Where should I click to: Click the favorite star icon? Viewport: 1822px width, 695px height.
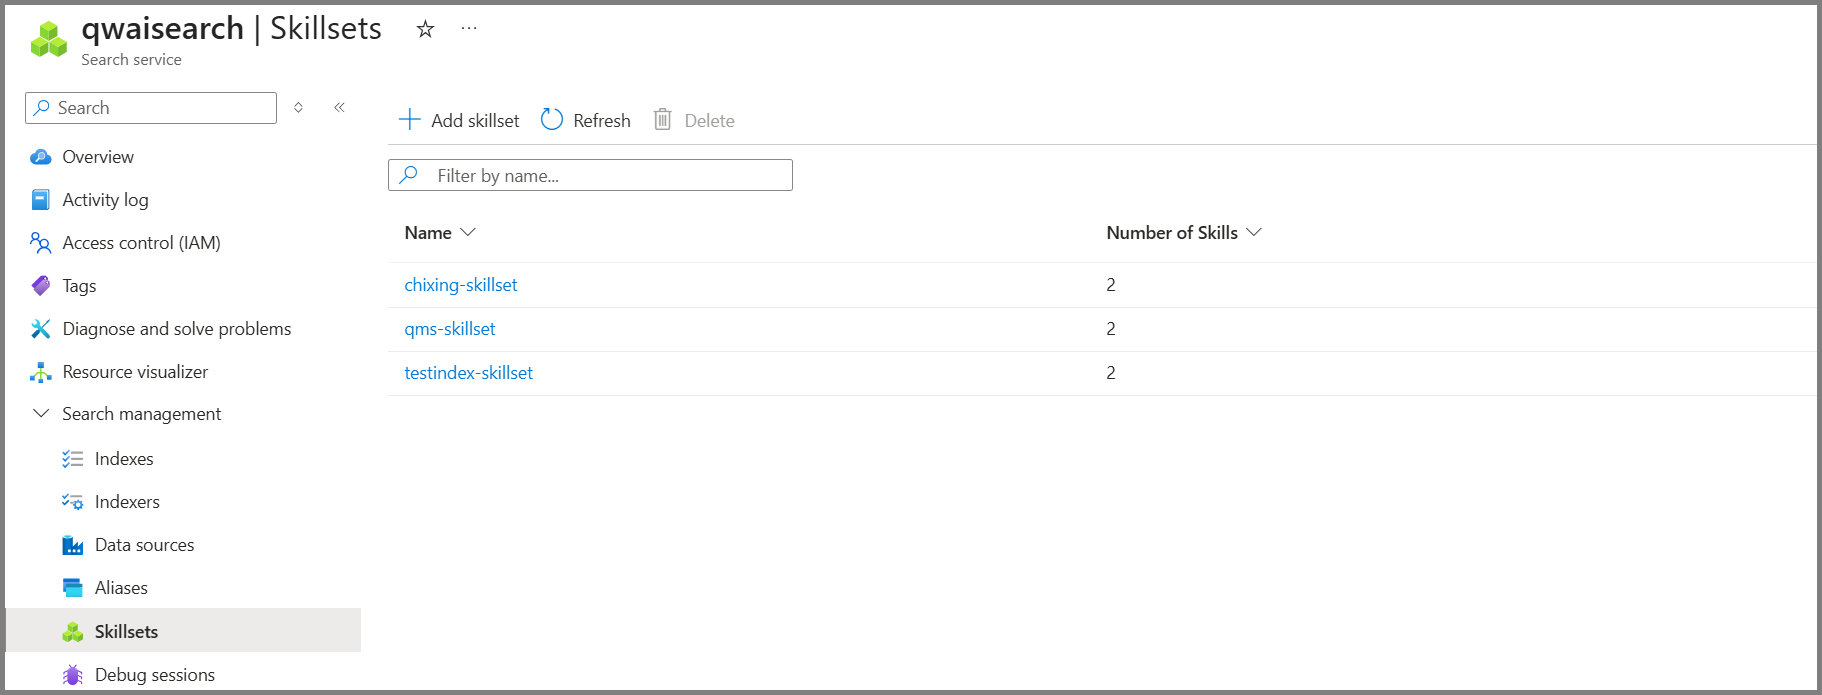click(425, 29)
